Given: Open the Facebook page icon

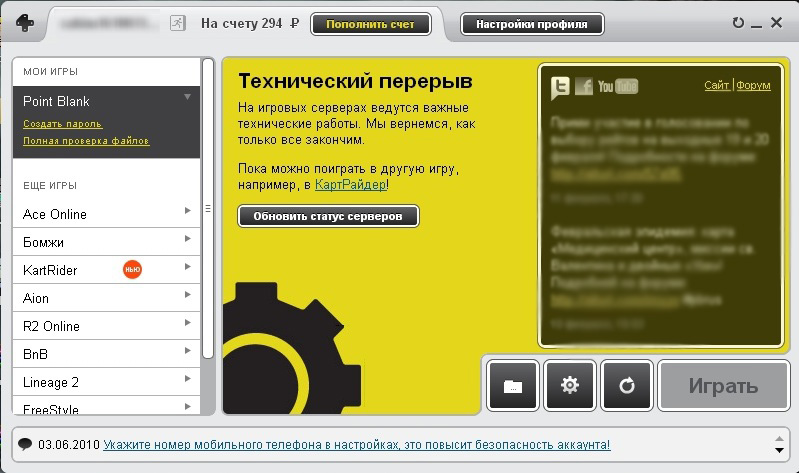Looking at the screenshot, I should (584, 87).
